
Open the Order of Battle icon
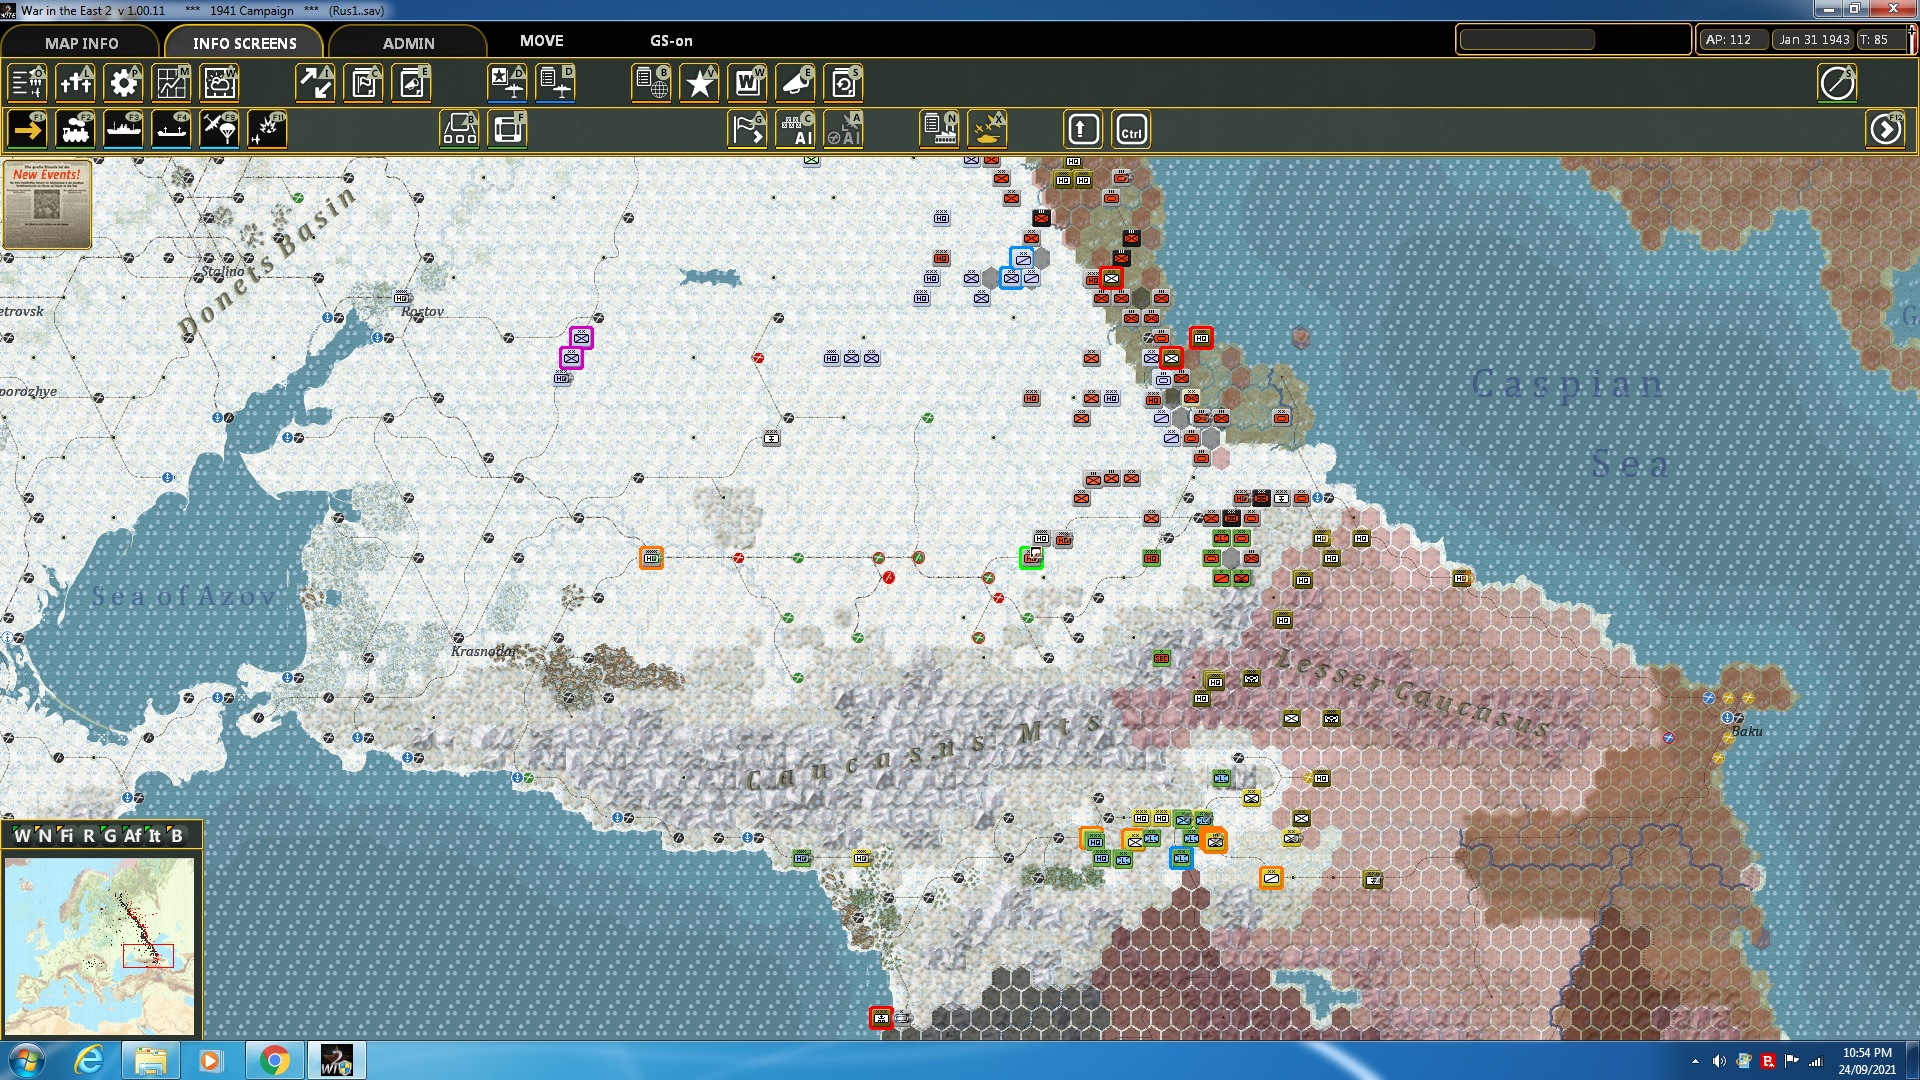point(28,83)
